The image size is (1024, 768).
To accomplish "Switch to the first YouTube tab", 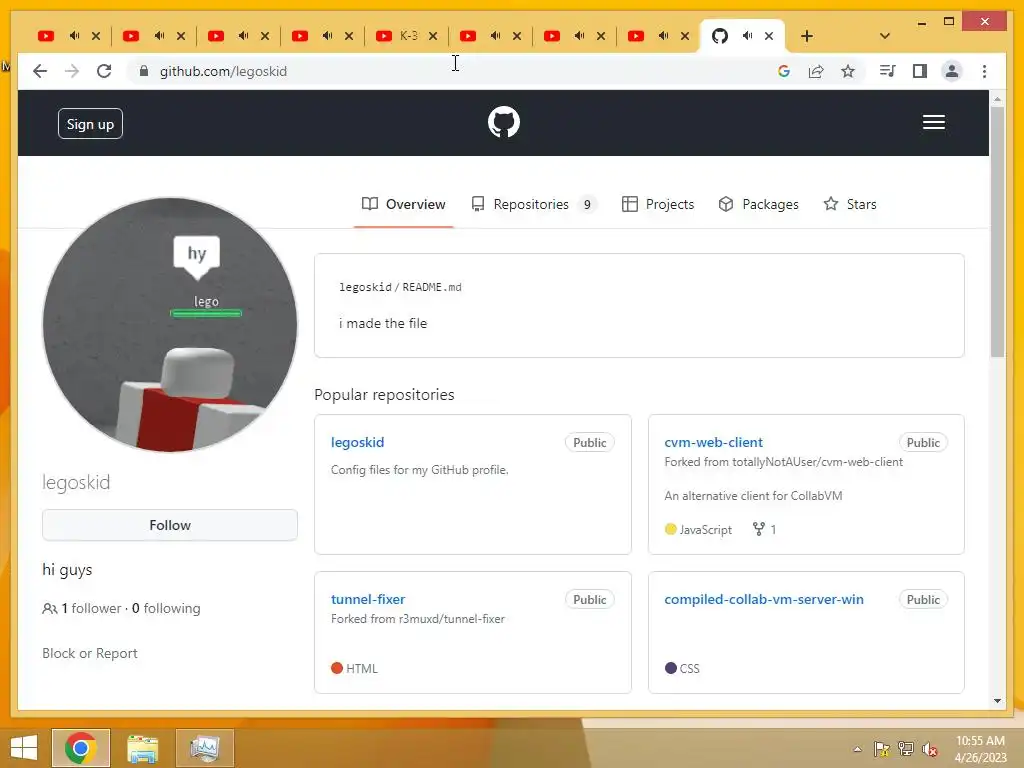I will click(x=46, y=36).
